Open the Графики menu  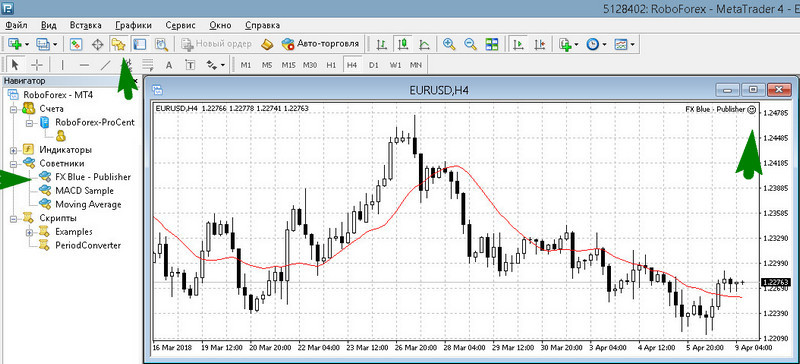click(x=133, y=25)
